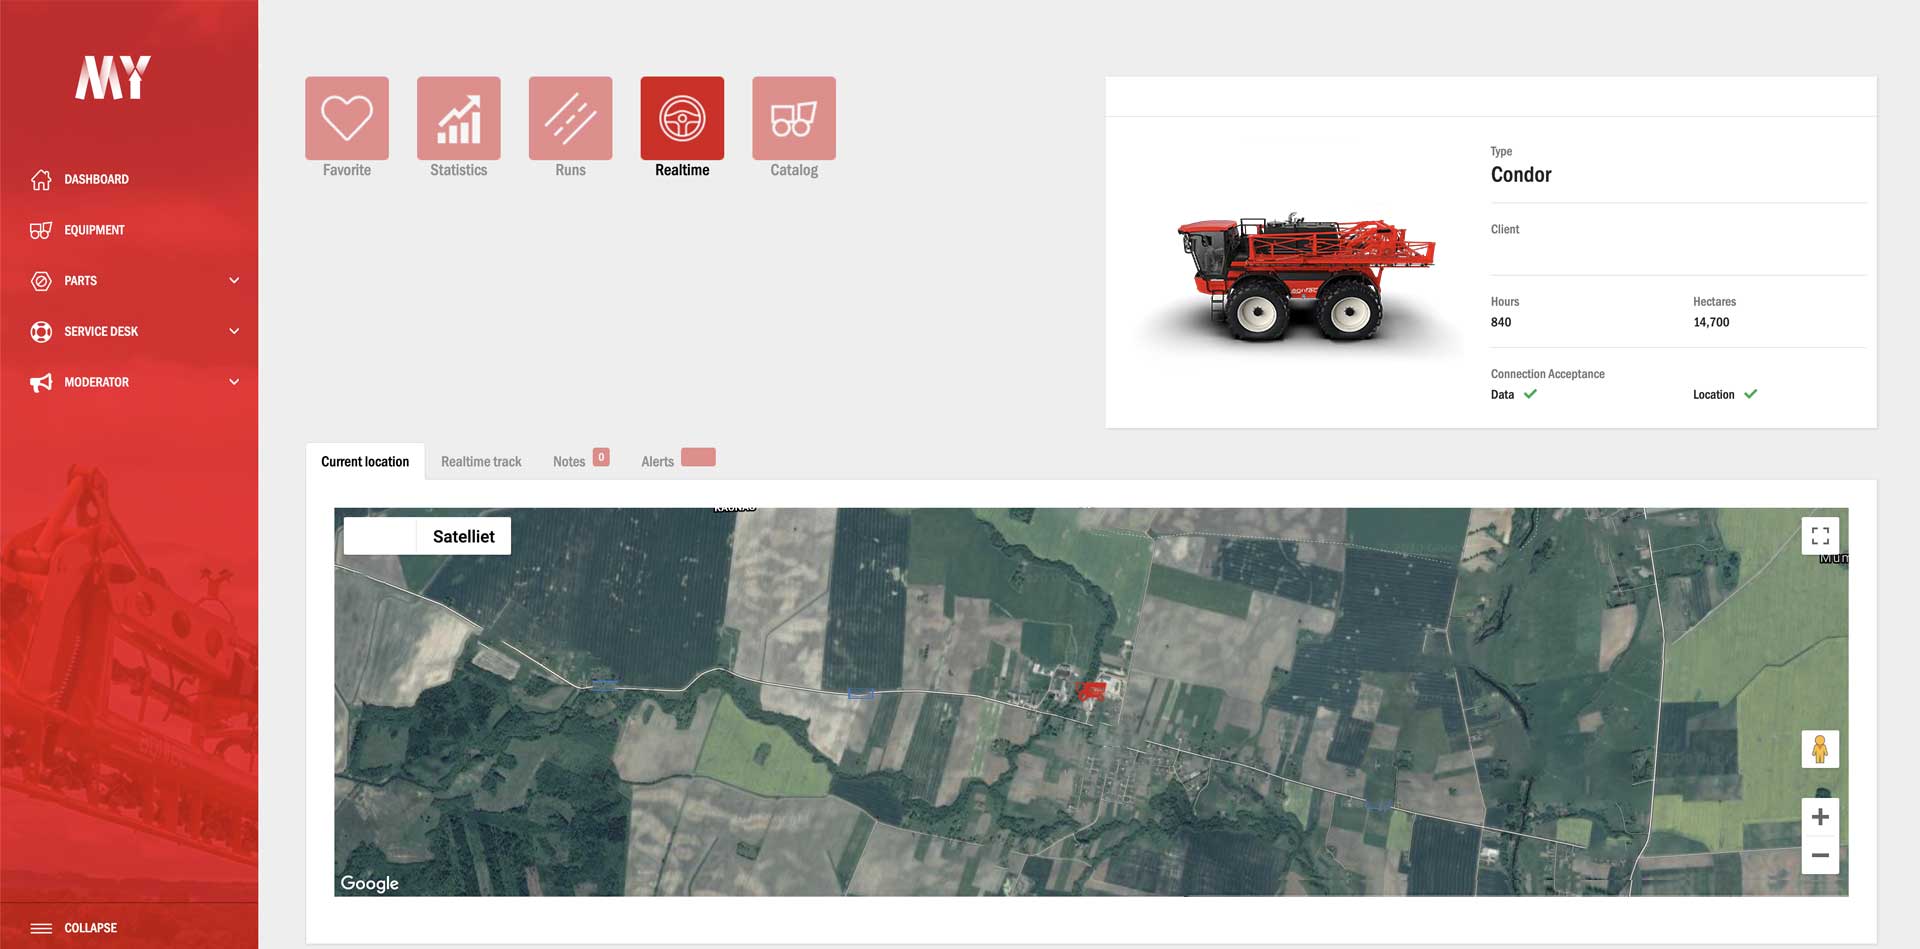
Task: Expand the Moderator menu chevron
Action: pos(234,382)
